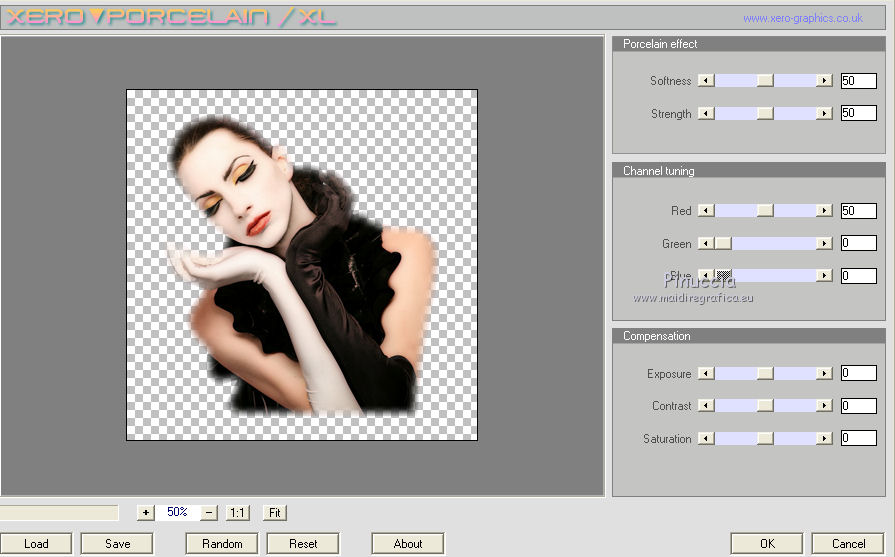Screen dimensions: 895x557
Task: Click the Strength slider thumb
Action: 765,114
